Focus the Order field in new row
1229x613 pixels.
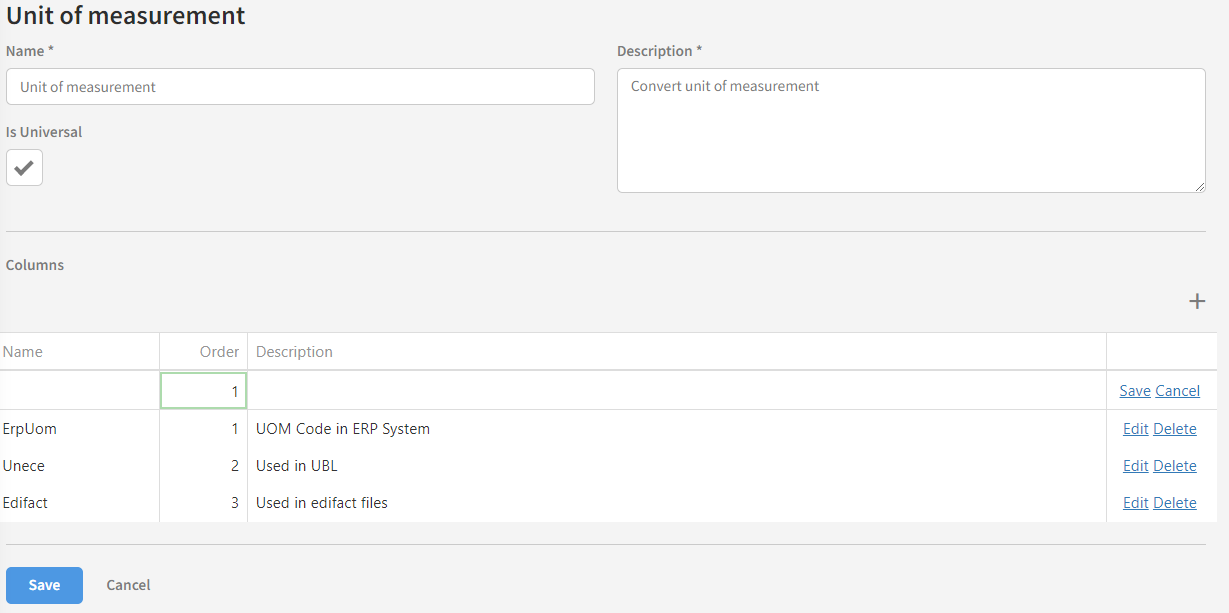[x=203, y=391]
